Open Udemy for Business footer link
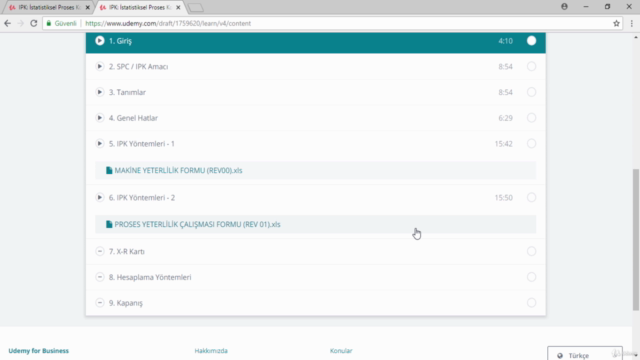Image resolution: width=640 pixels, height=360 pixels. (39, 351)
